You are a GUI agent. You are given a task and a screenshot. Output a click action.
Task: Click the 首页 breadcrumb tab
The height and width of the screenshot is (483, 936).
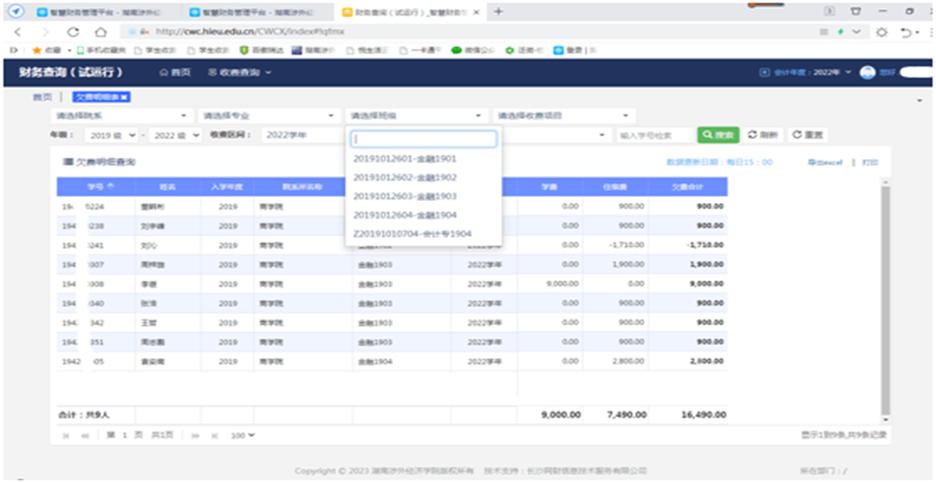click(42, 97)
